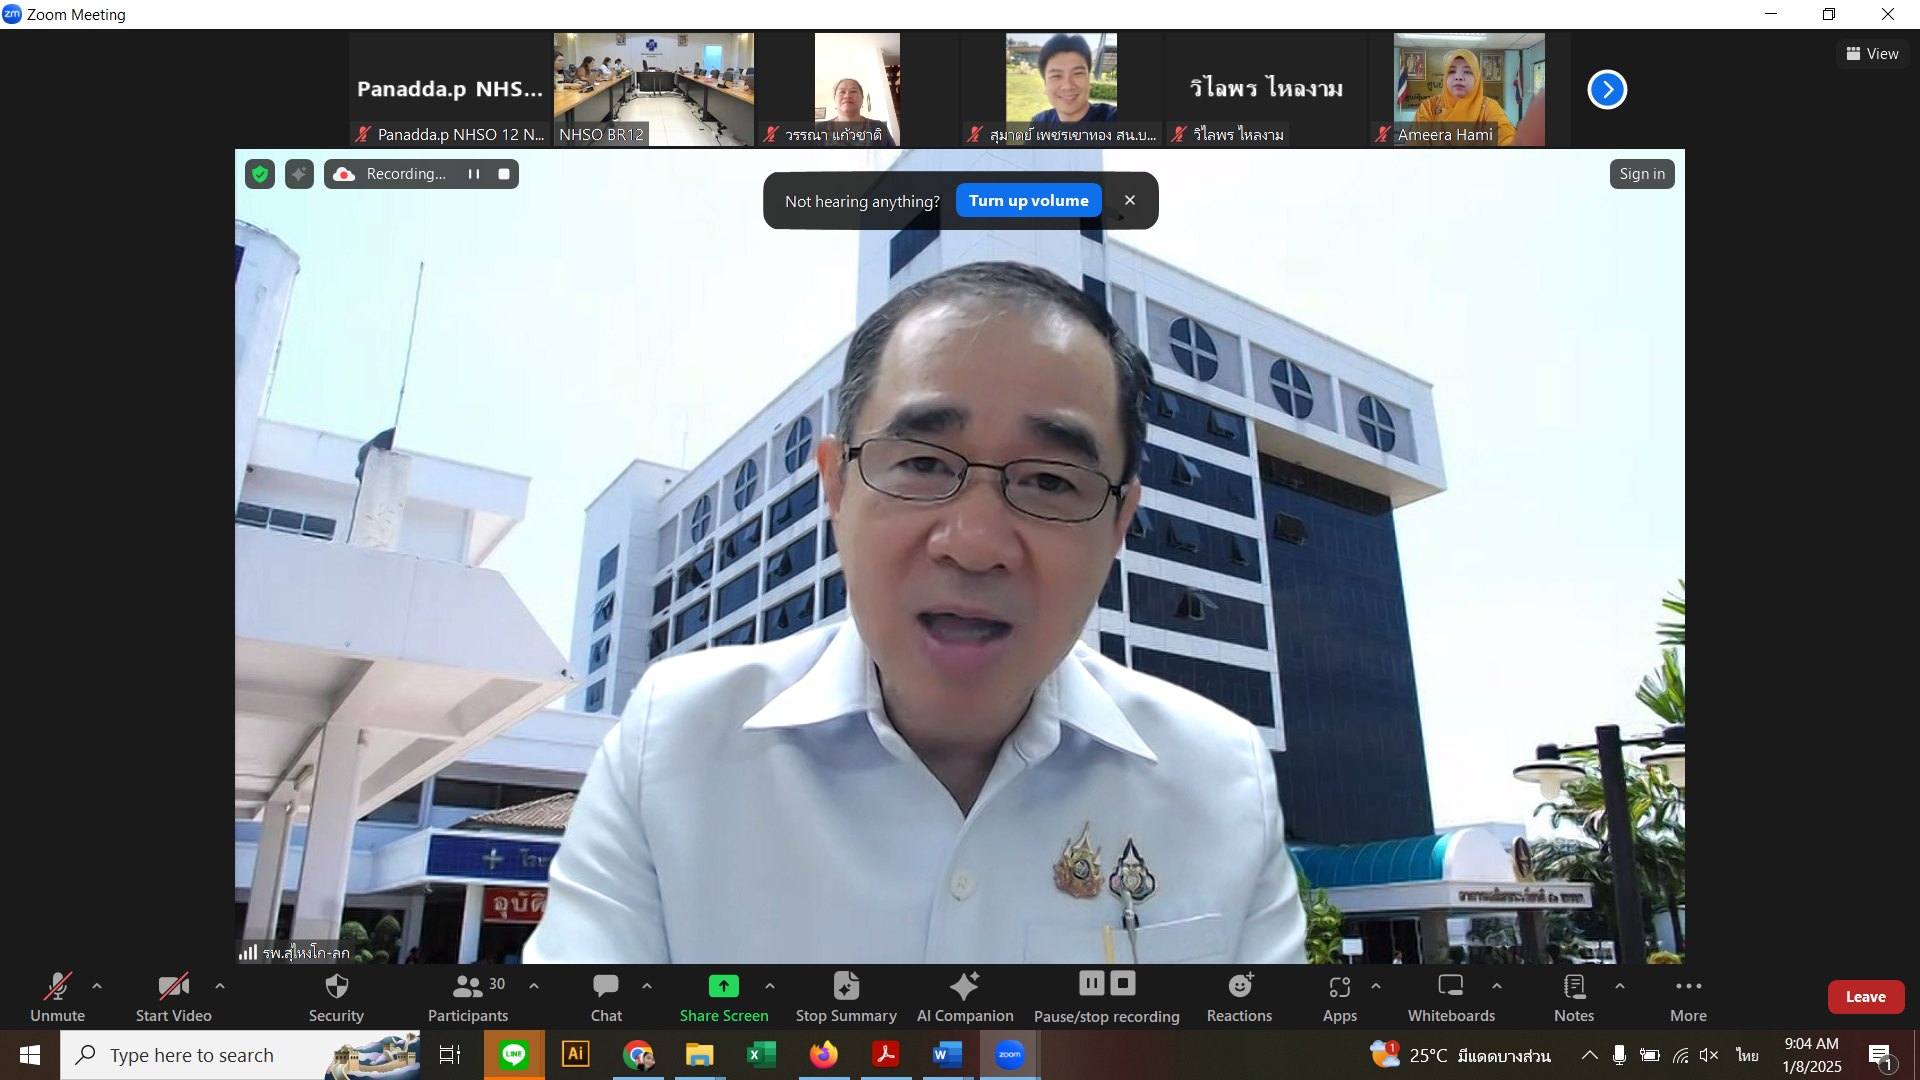1920x1080 pixels.
Task: Start video camera
Action: click(x=173, y=997)
